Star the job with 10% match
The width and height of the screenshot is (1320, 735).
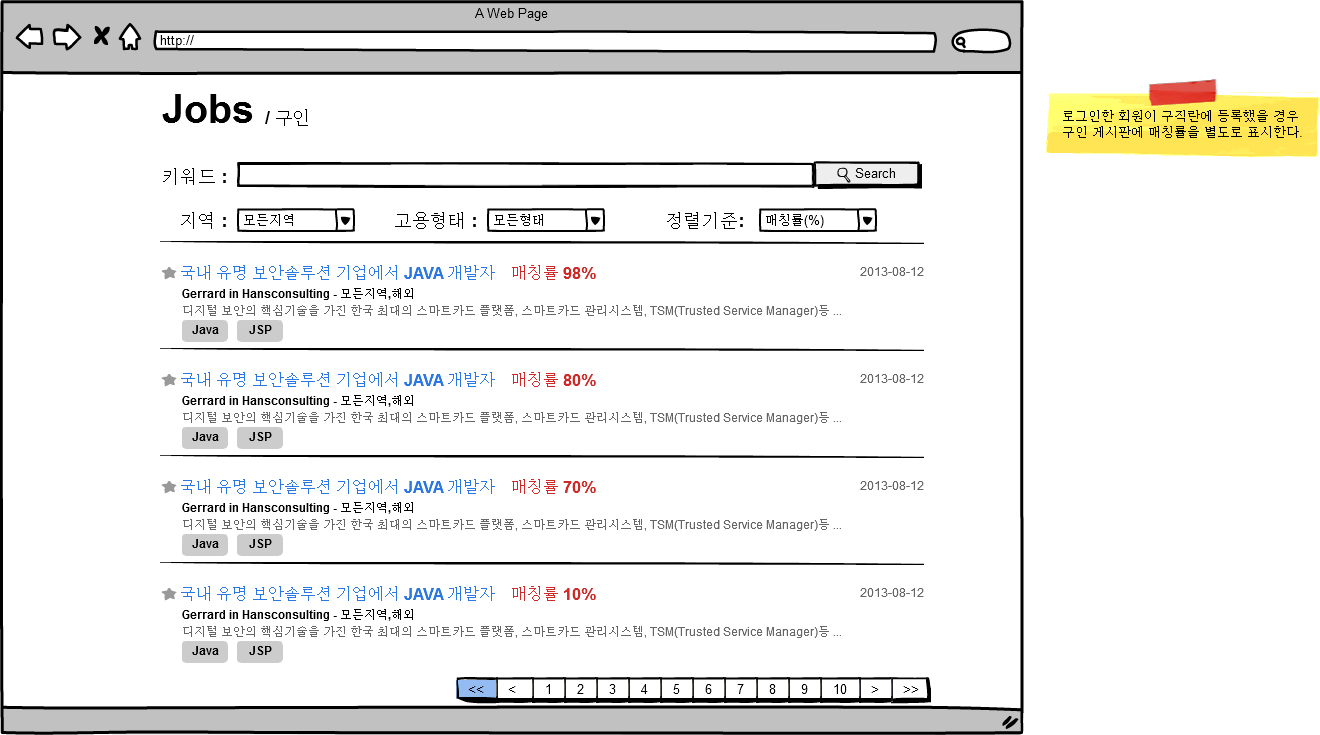169,594
